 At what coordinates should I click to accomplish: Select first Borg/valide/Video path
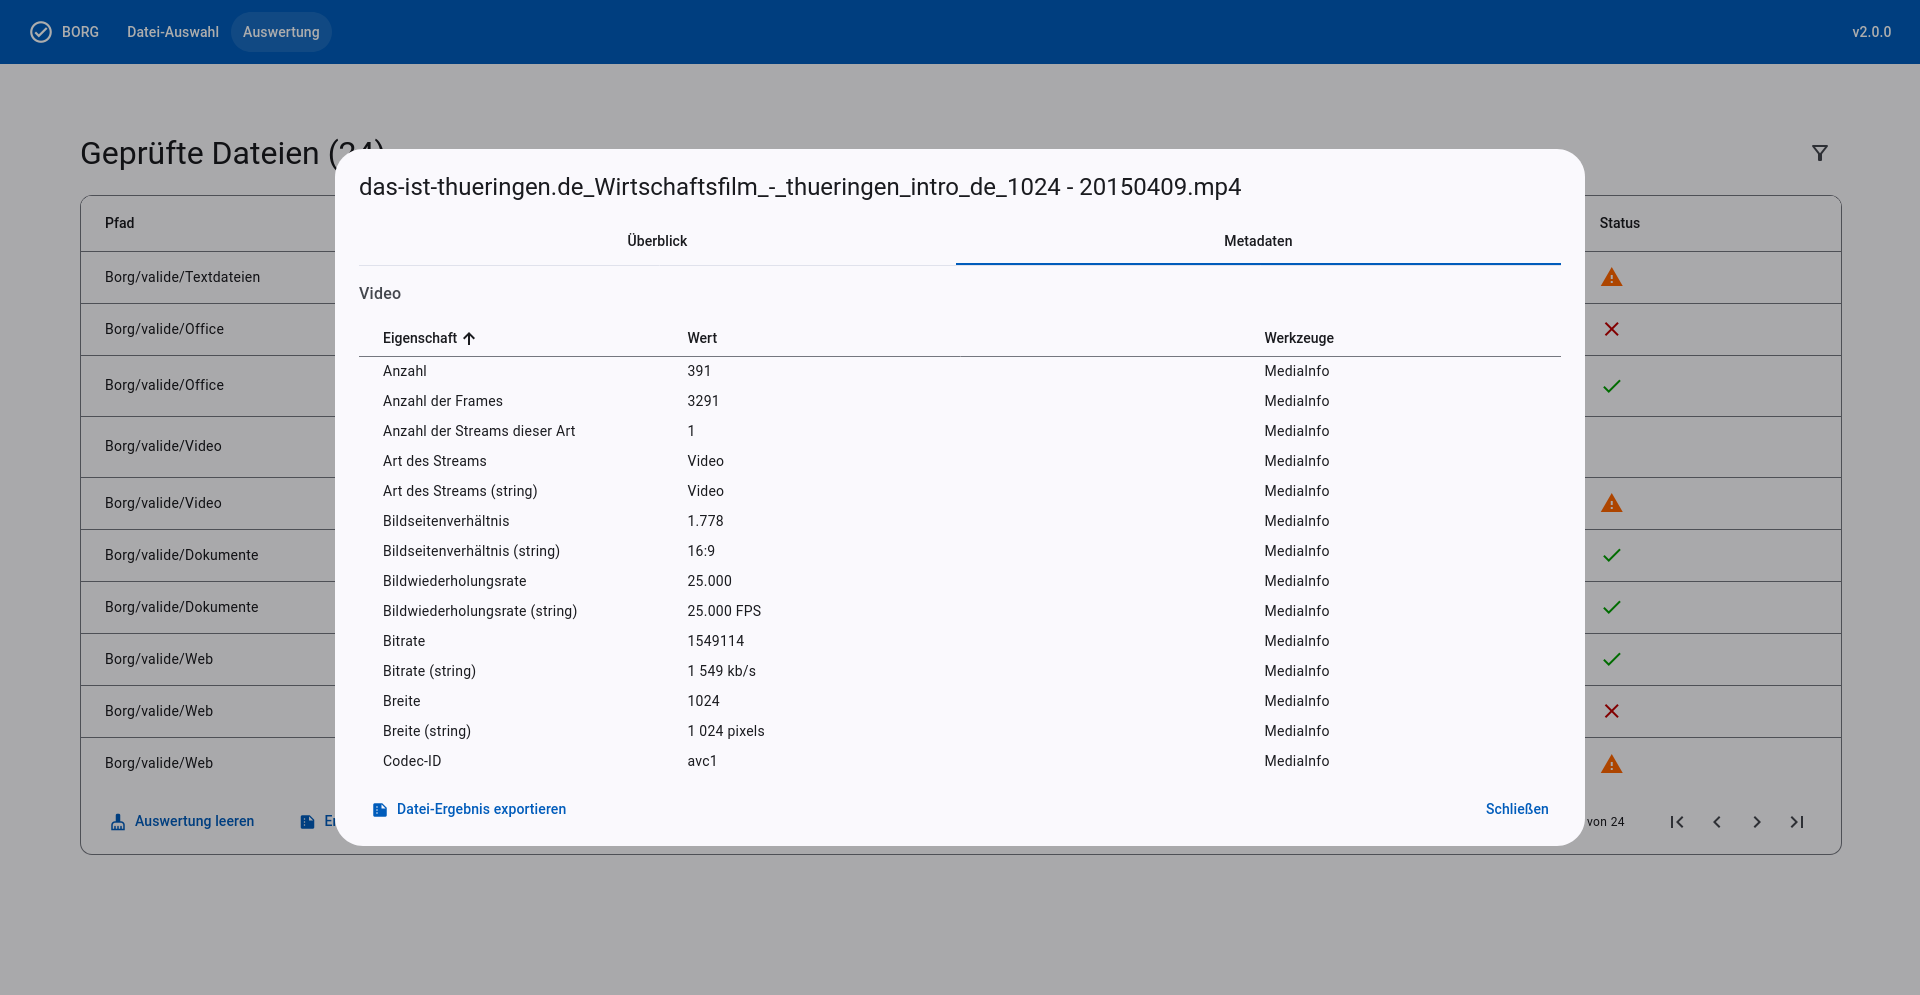pos(163,446)
